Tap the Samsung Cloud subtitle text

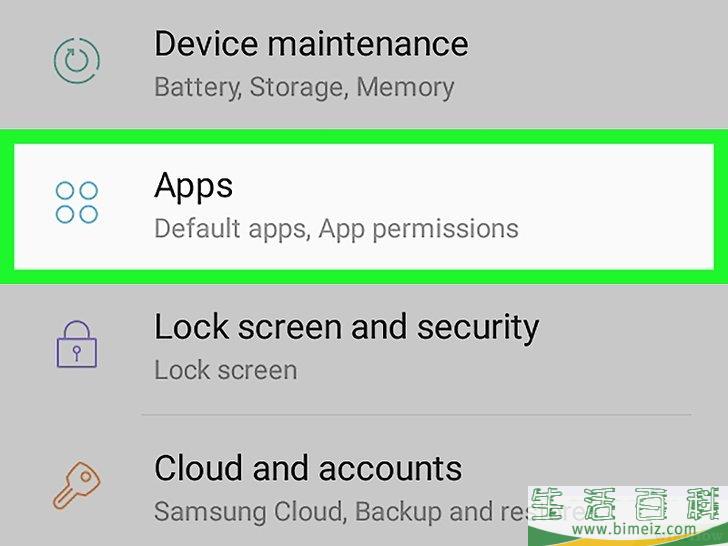[251, 511]
